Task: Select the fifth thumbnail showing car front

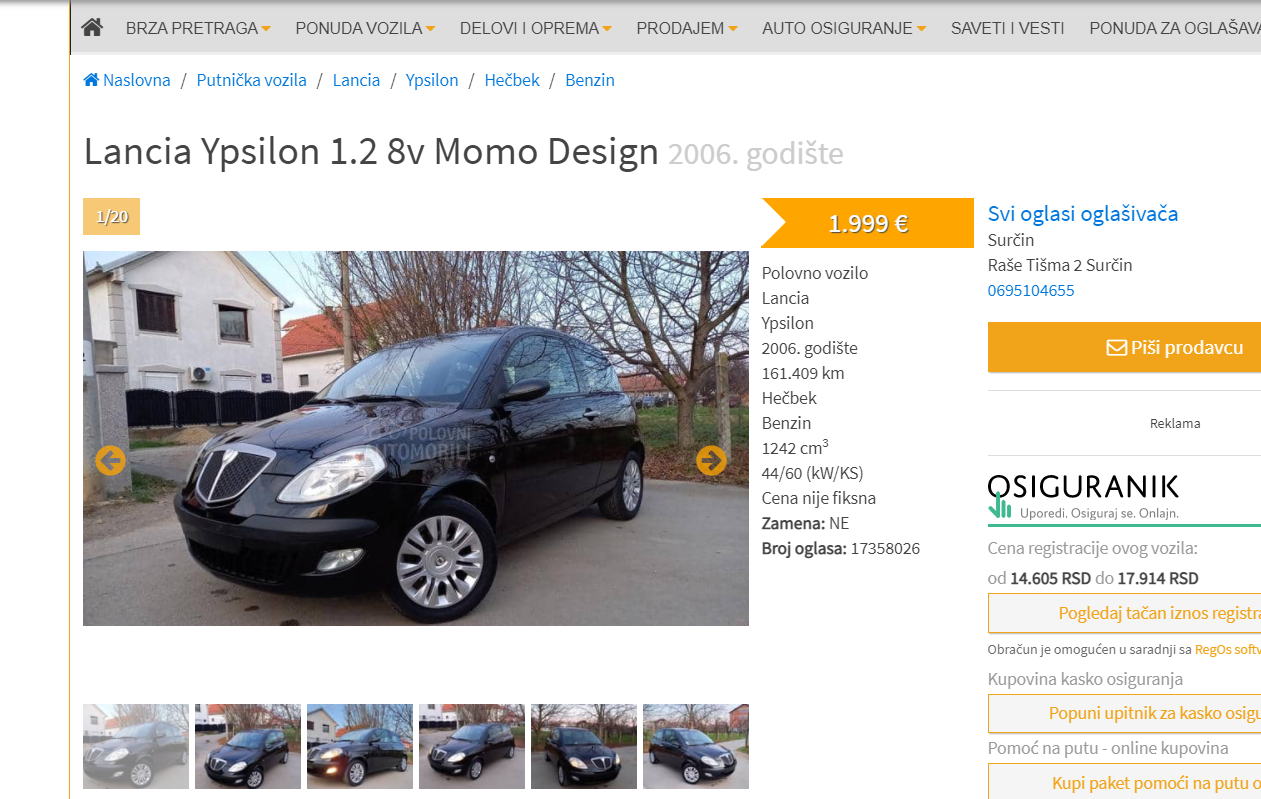Action: pos(584,746)
